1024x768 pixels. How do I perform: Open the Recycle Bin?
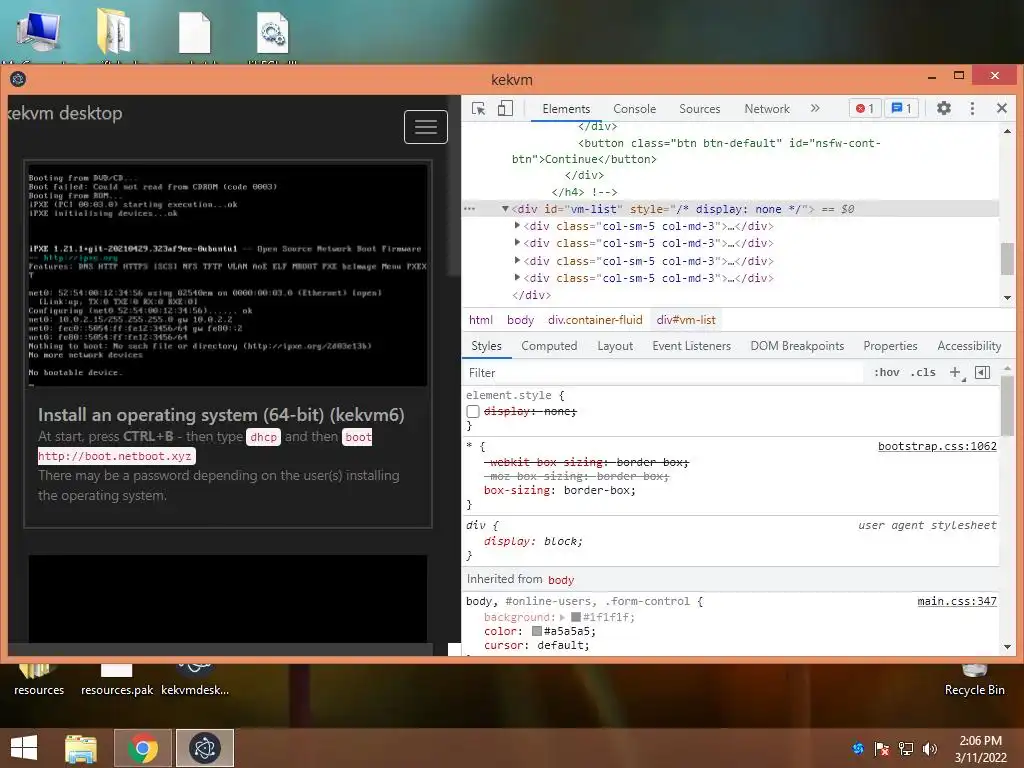coord(974,680)
